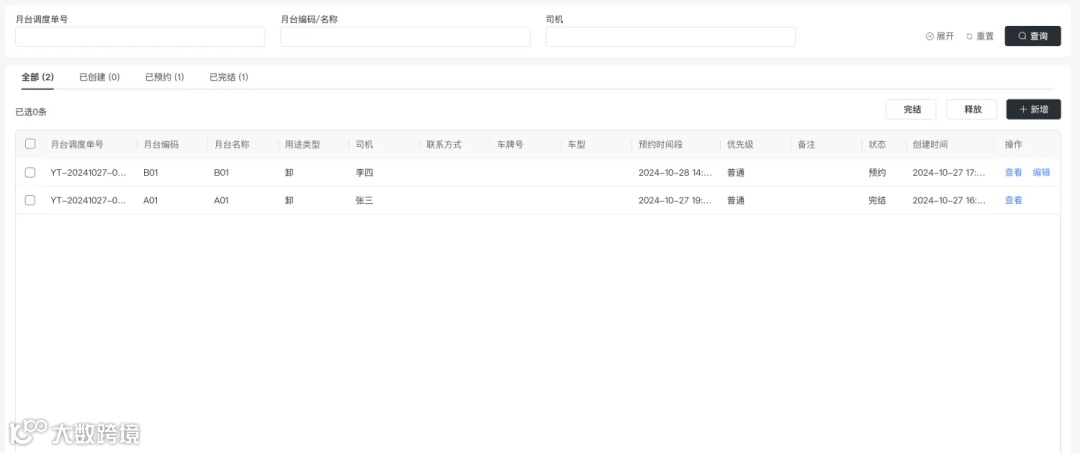Click the 状态 column header

tap(878, 145)
